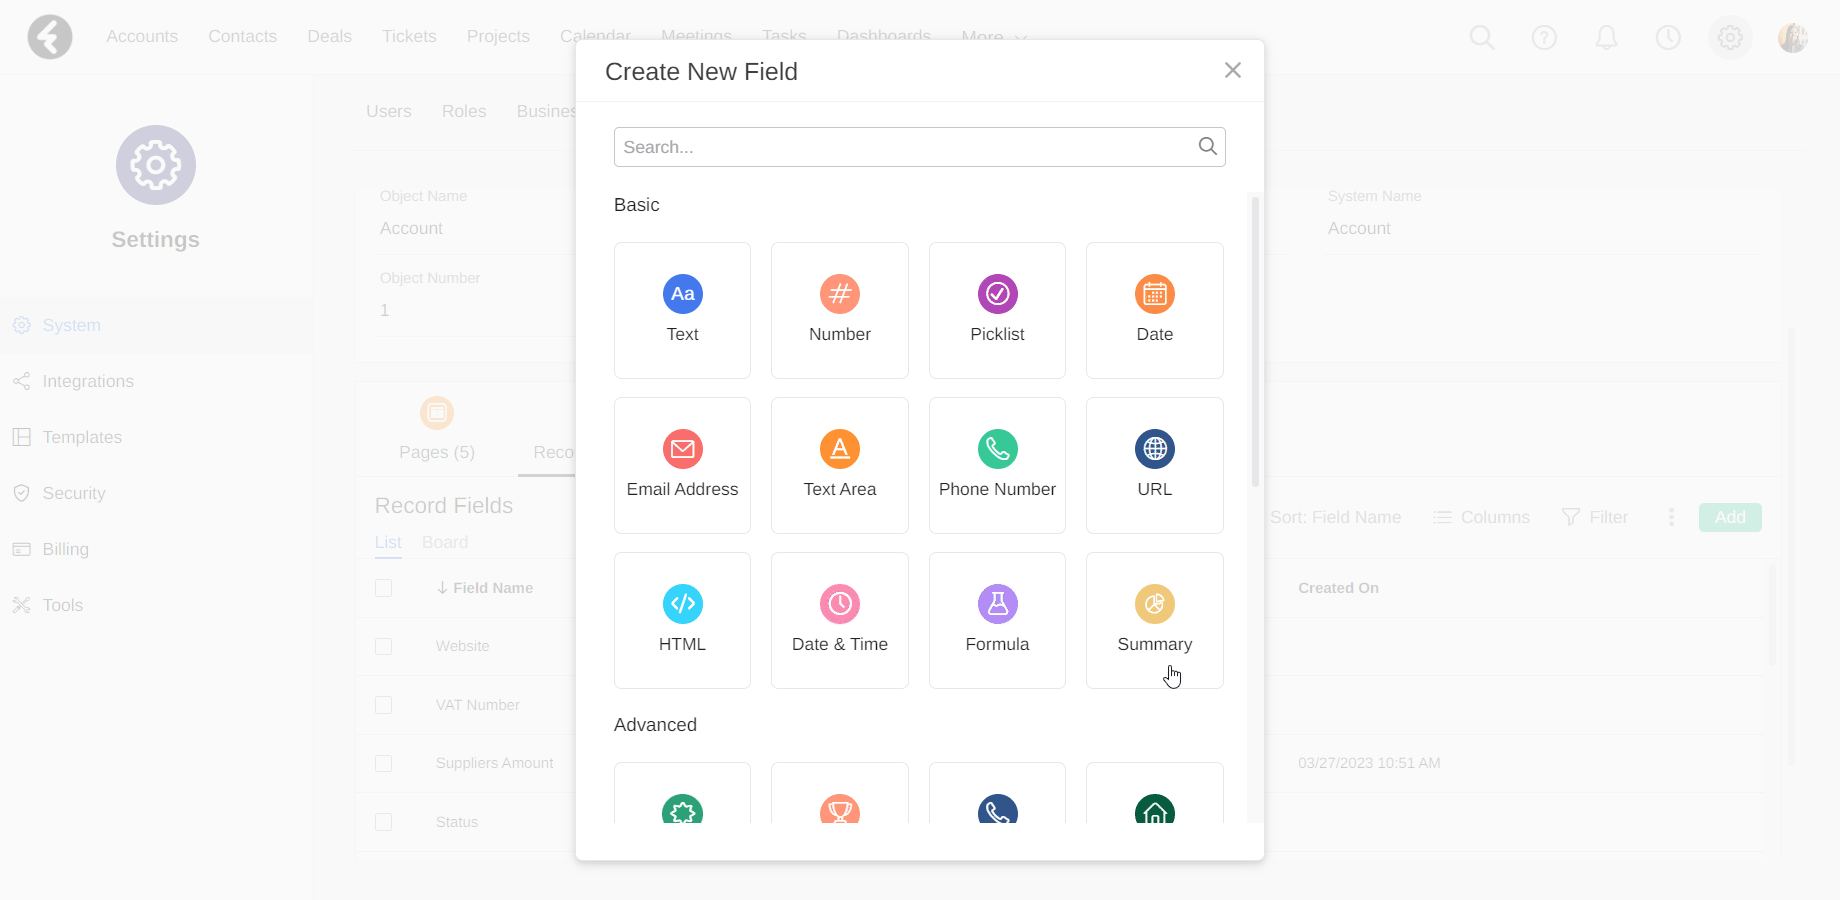Pick the HTML field type
1840x900 pixels.
point(682,620)
